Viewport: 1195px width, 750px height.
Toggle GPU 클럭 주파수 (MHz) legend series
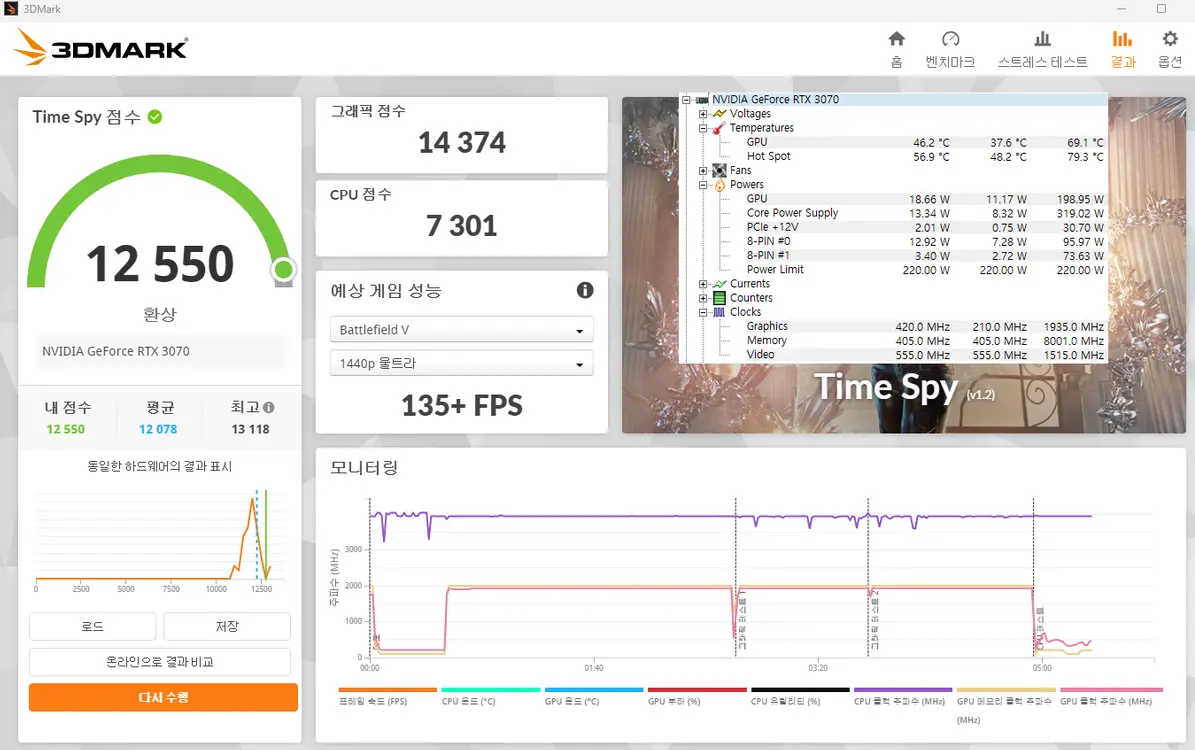click(x=1110, y=697)
